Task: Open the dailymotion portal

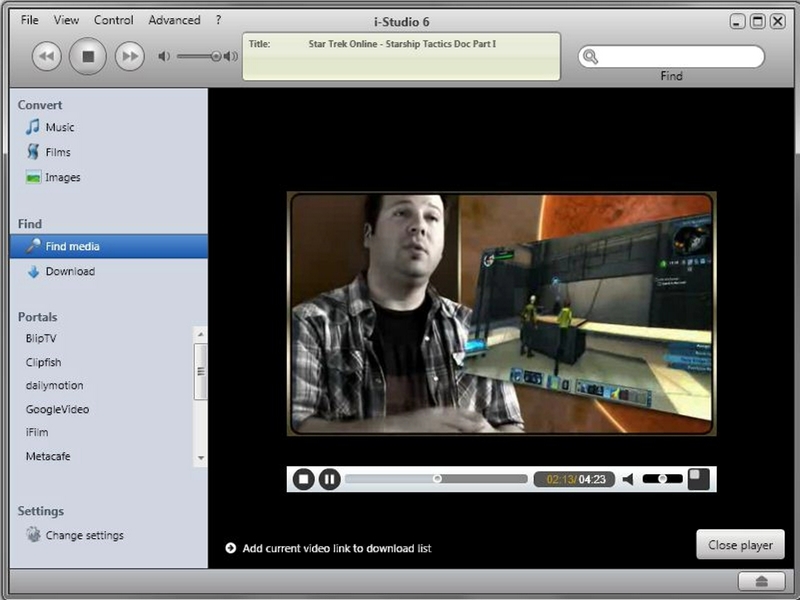Action: (x=55, y=386)
